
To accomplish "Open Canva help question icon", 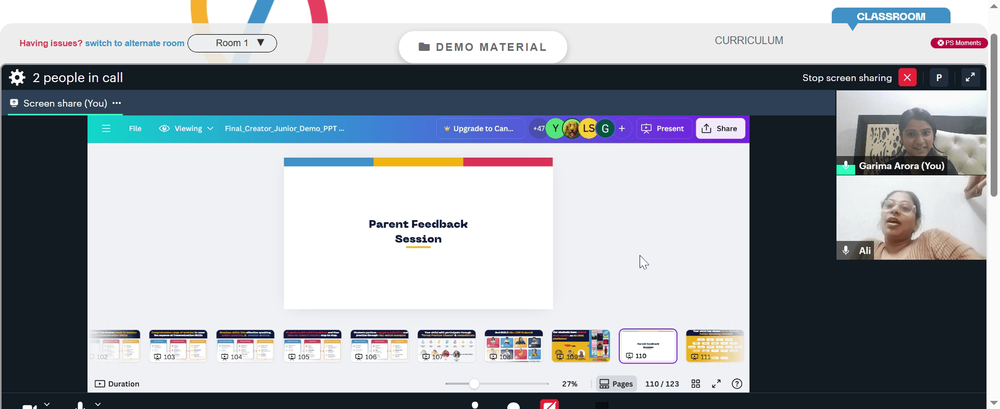I will point(737,383).
